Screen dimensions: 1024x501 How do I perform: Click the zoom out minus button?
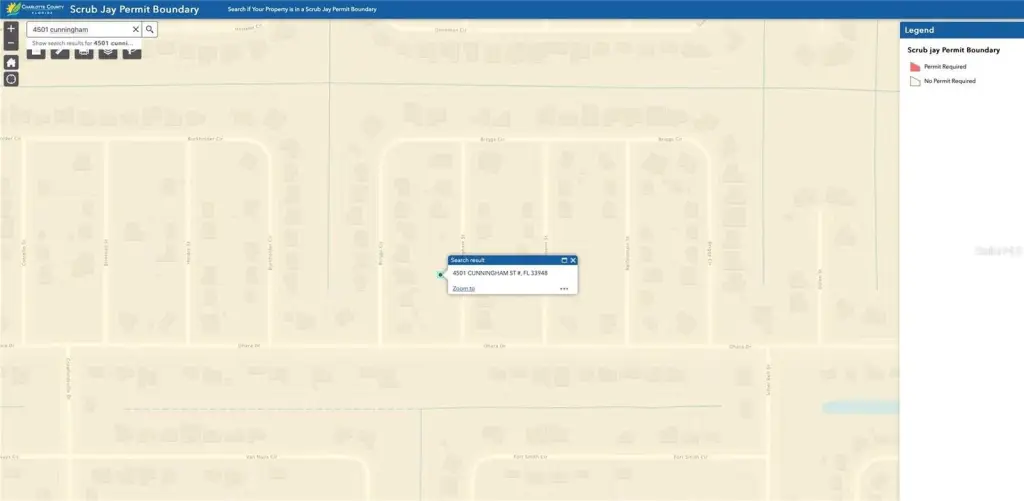[11, 43]
